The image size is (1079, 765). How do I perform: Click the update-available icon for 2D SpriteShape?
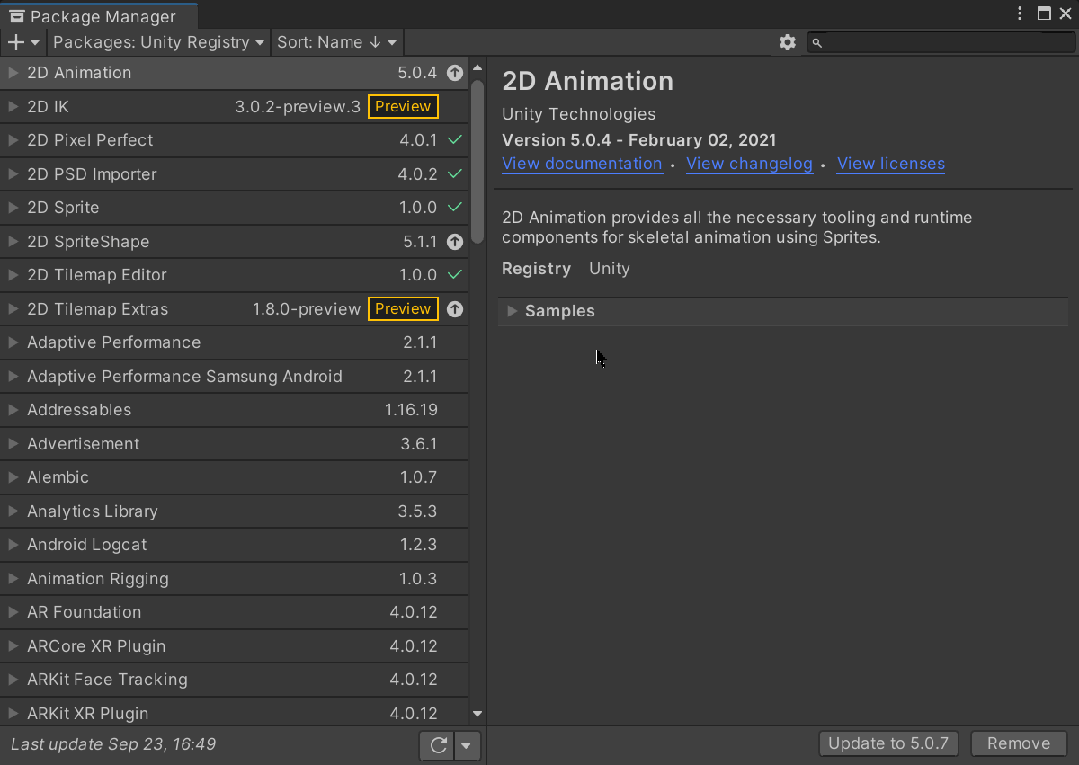click(455, 241)
